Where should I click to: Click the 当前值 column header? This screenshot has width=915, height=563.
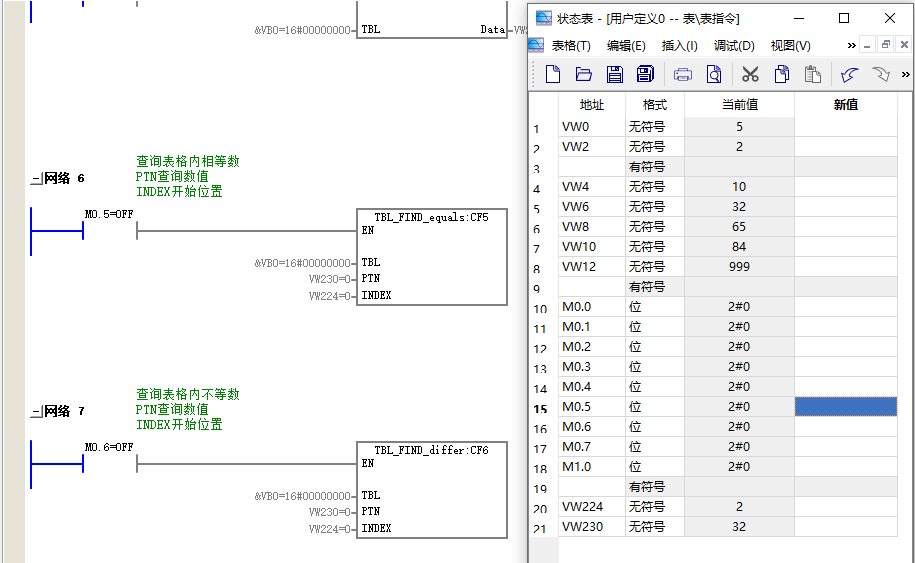739,105
